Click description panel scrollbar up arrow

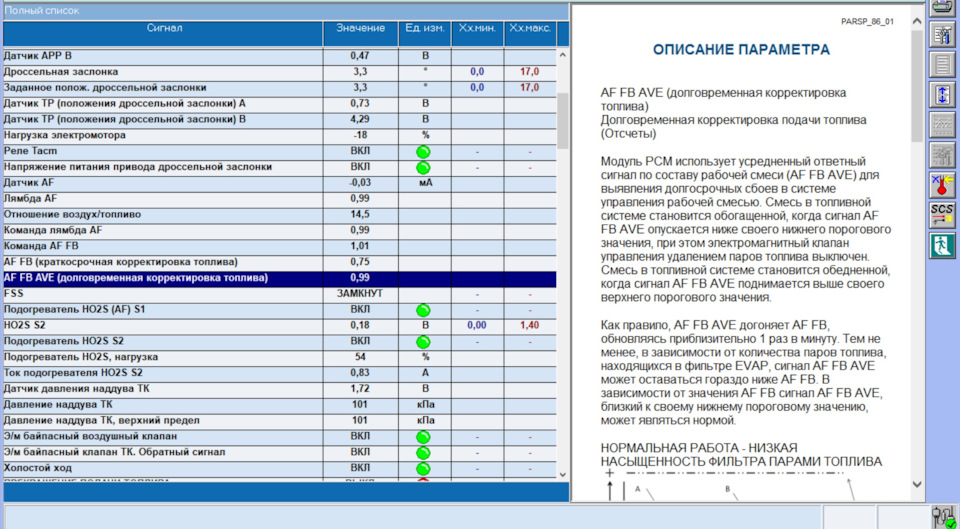pyautogui.click(x=917, y=21)
